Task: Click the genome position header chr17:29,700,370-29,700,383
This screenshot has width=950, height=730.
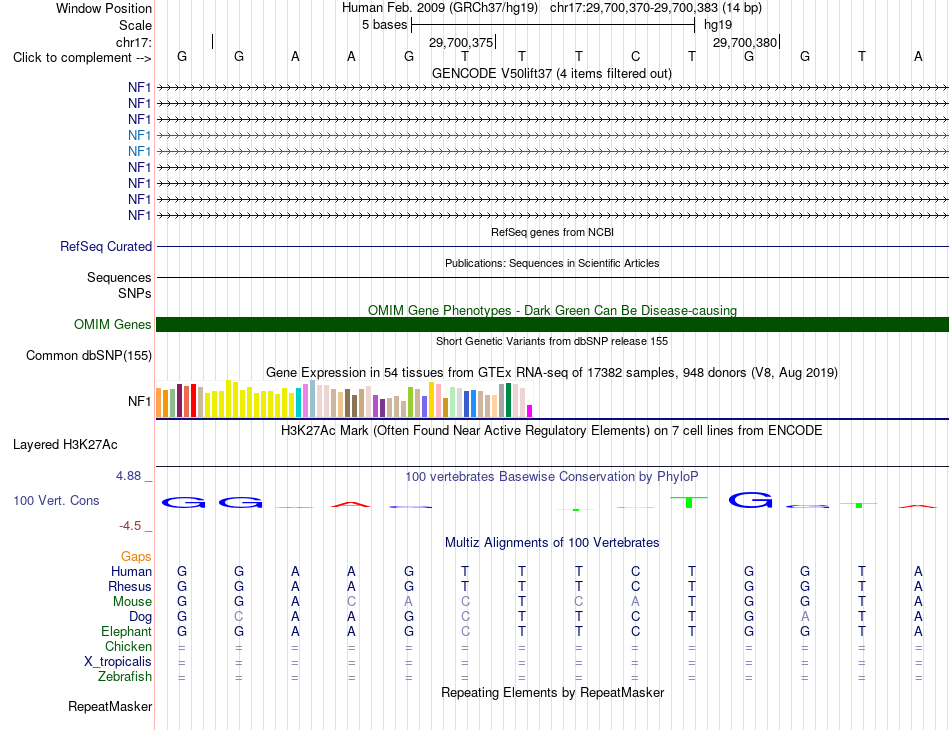Action: pyautogui.click(x=634, y=8)
